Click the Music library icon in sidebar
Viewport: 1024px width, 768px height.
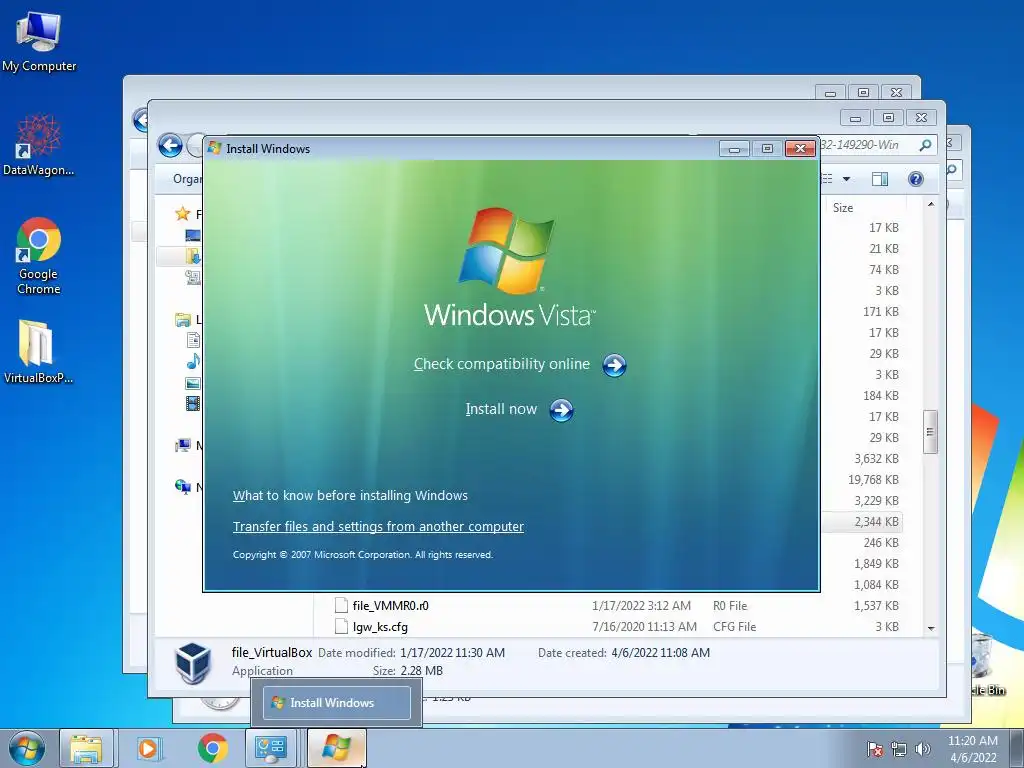193,361
